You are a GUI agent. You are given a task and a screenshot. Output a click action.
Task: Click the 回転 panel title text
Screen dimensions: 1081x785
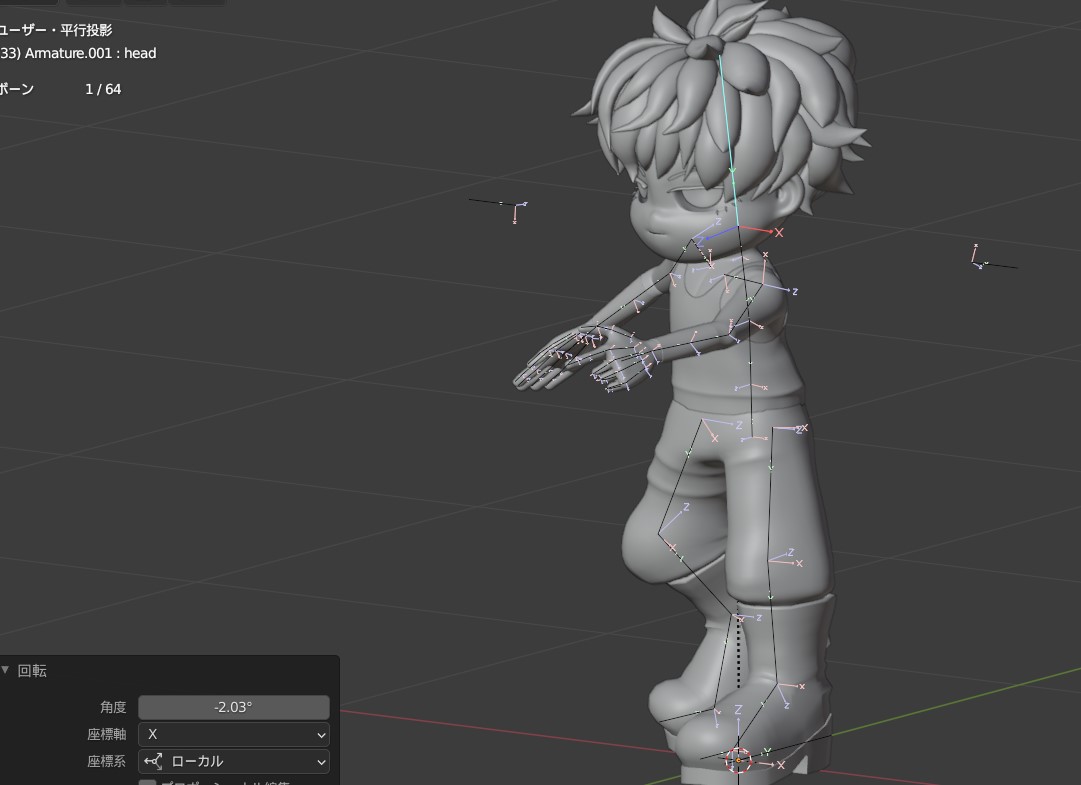(x=32, y=671)
